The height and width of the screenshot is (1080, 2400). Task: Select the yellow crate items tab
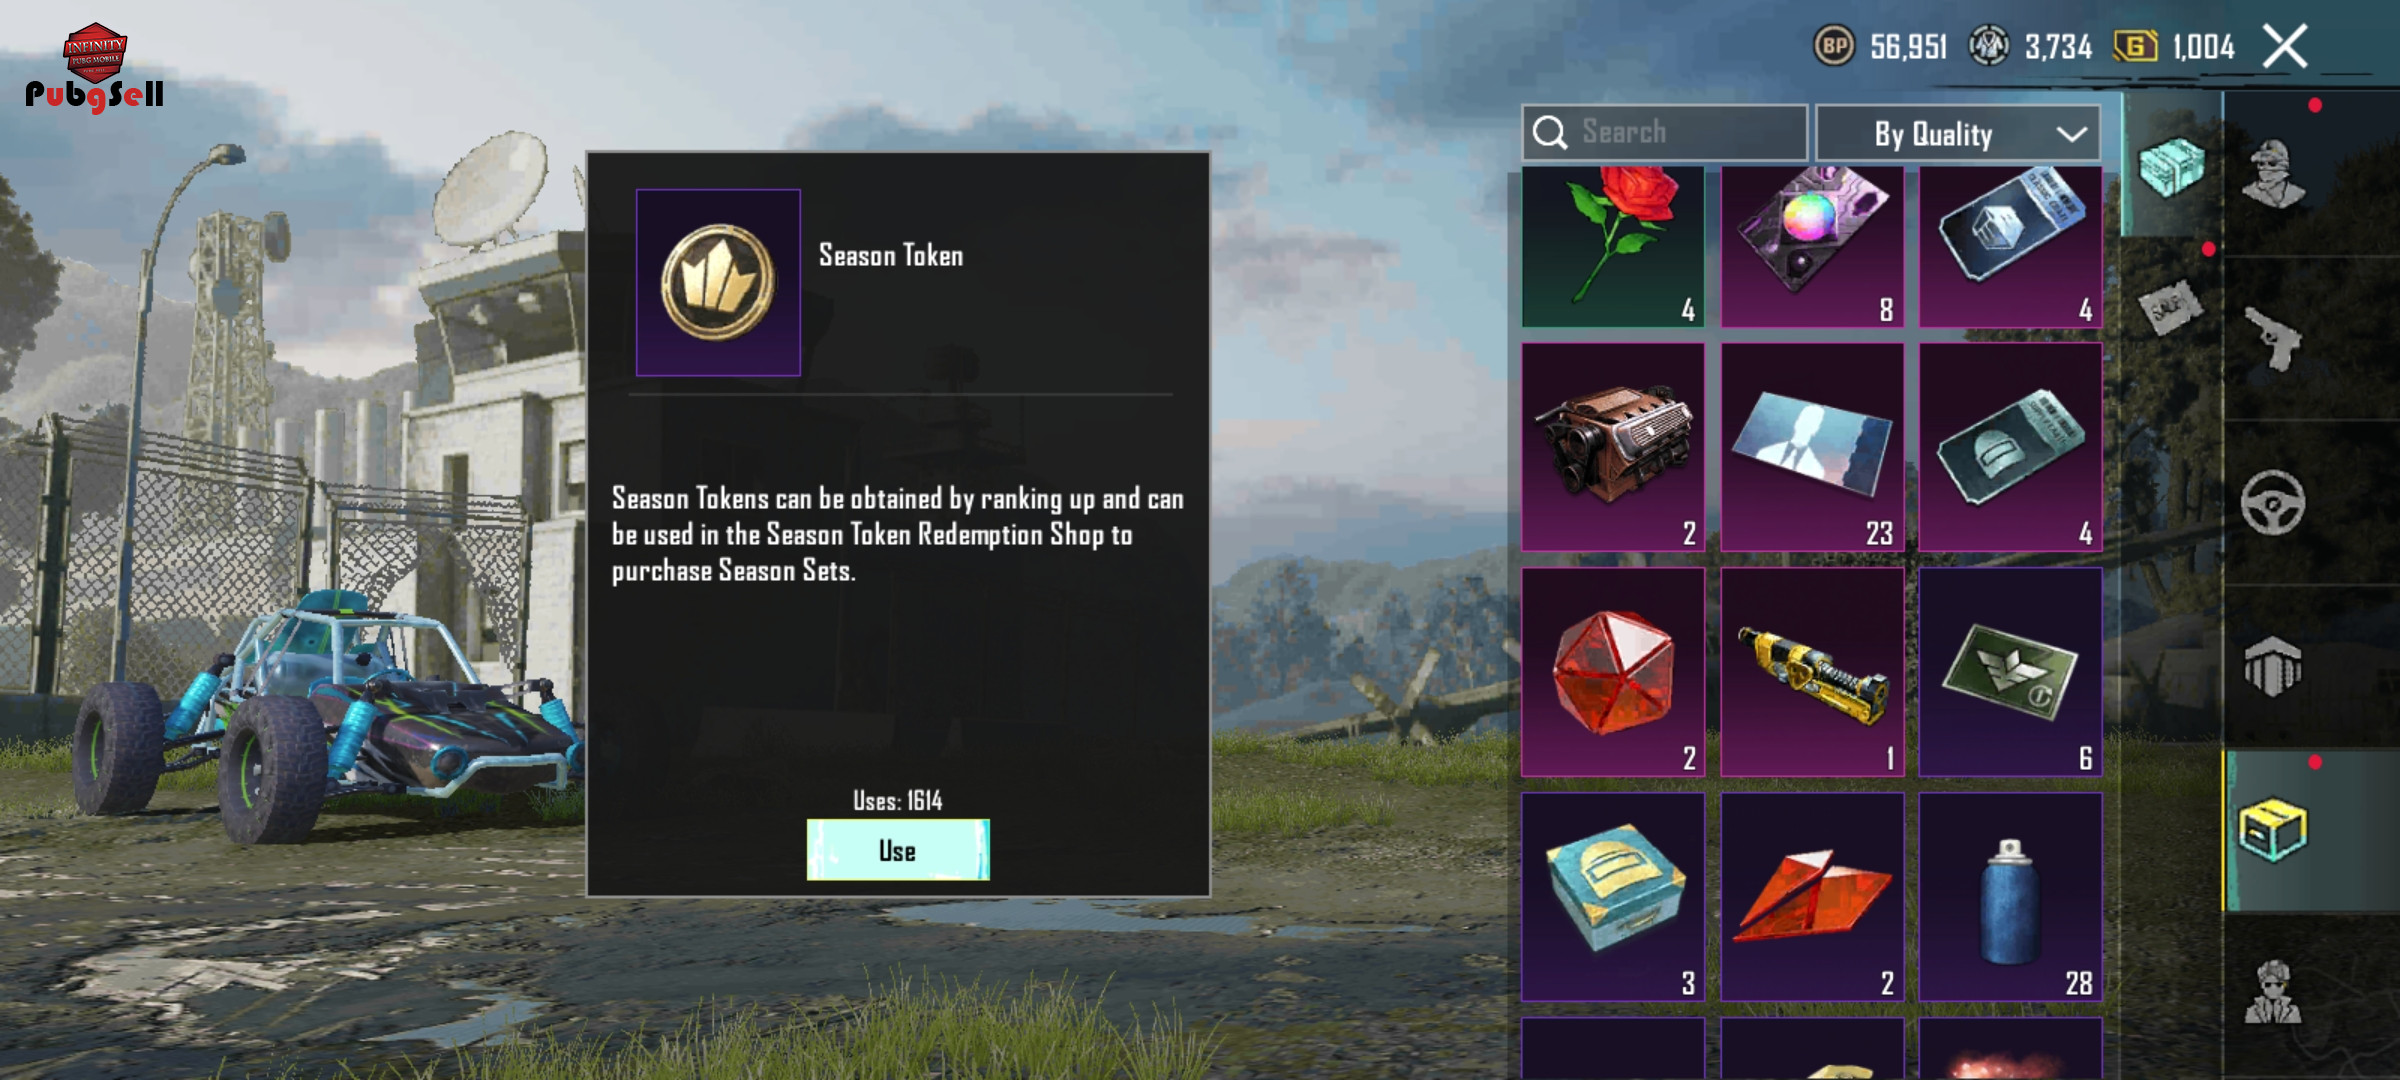point(2272,830)
